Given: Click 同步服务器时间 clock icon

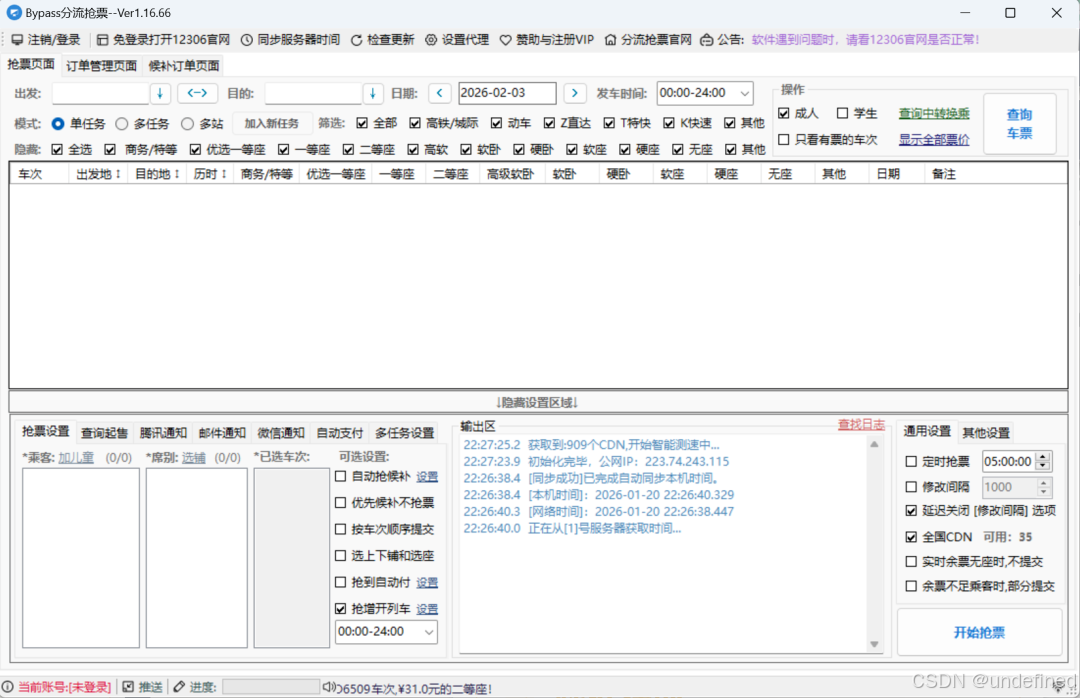Looking at the screenshot, I should [x=246, y=40].
